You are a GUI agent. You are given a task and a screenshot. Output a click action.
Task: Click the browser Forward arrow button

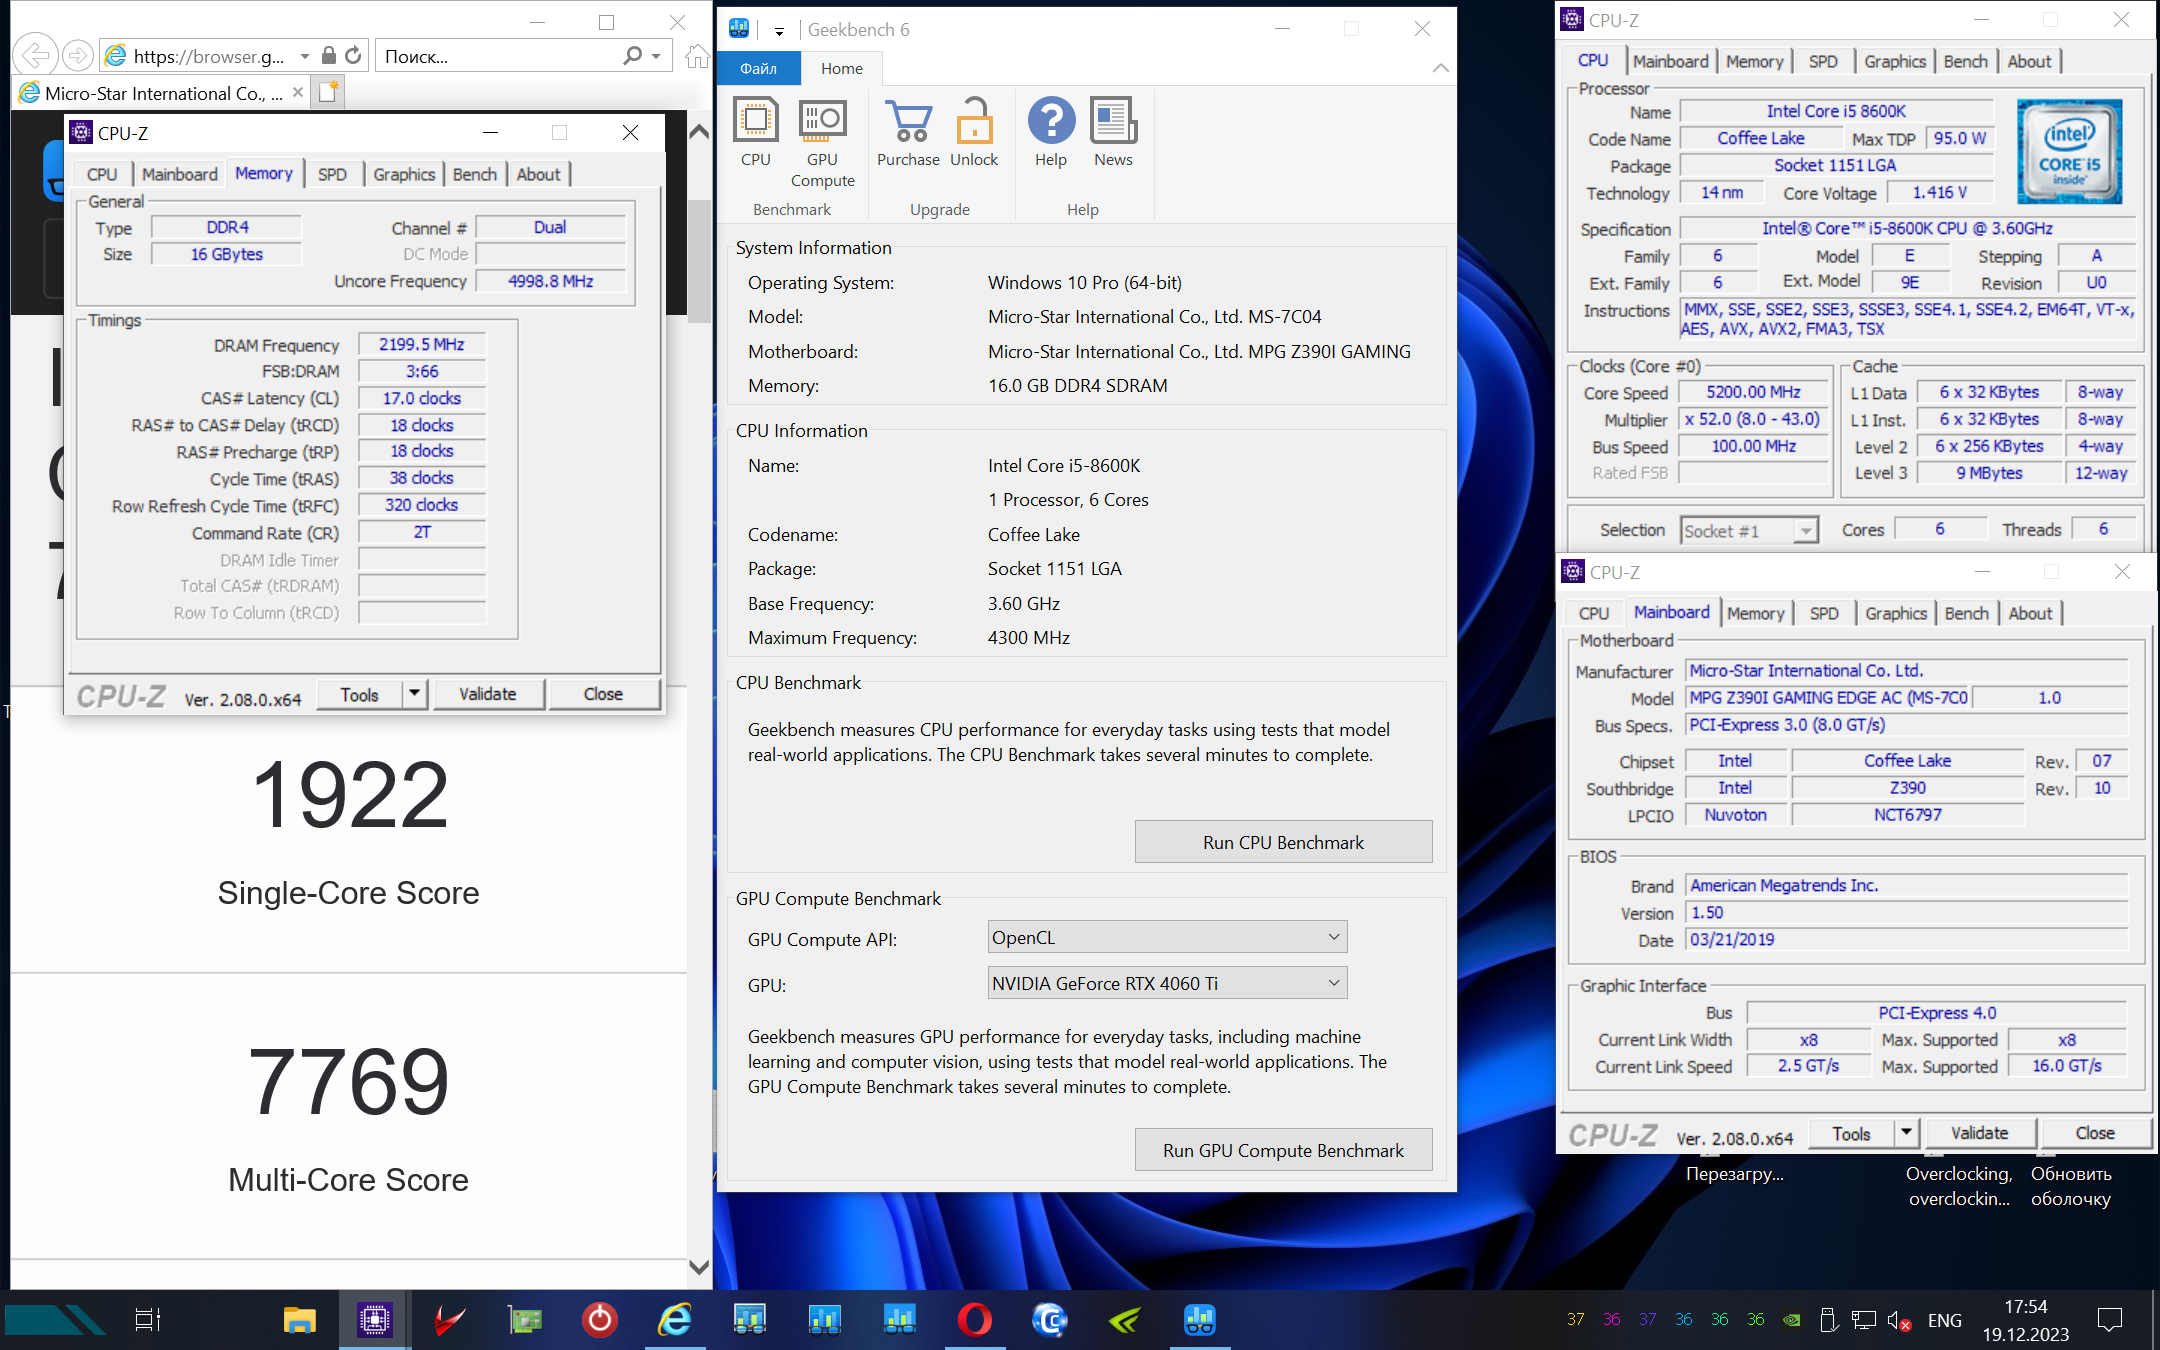pos(77,56)
